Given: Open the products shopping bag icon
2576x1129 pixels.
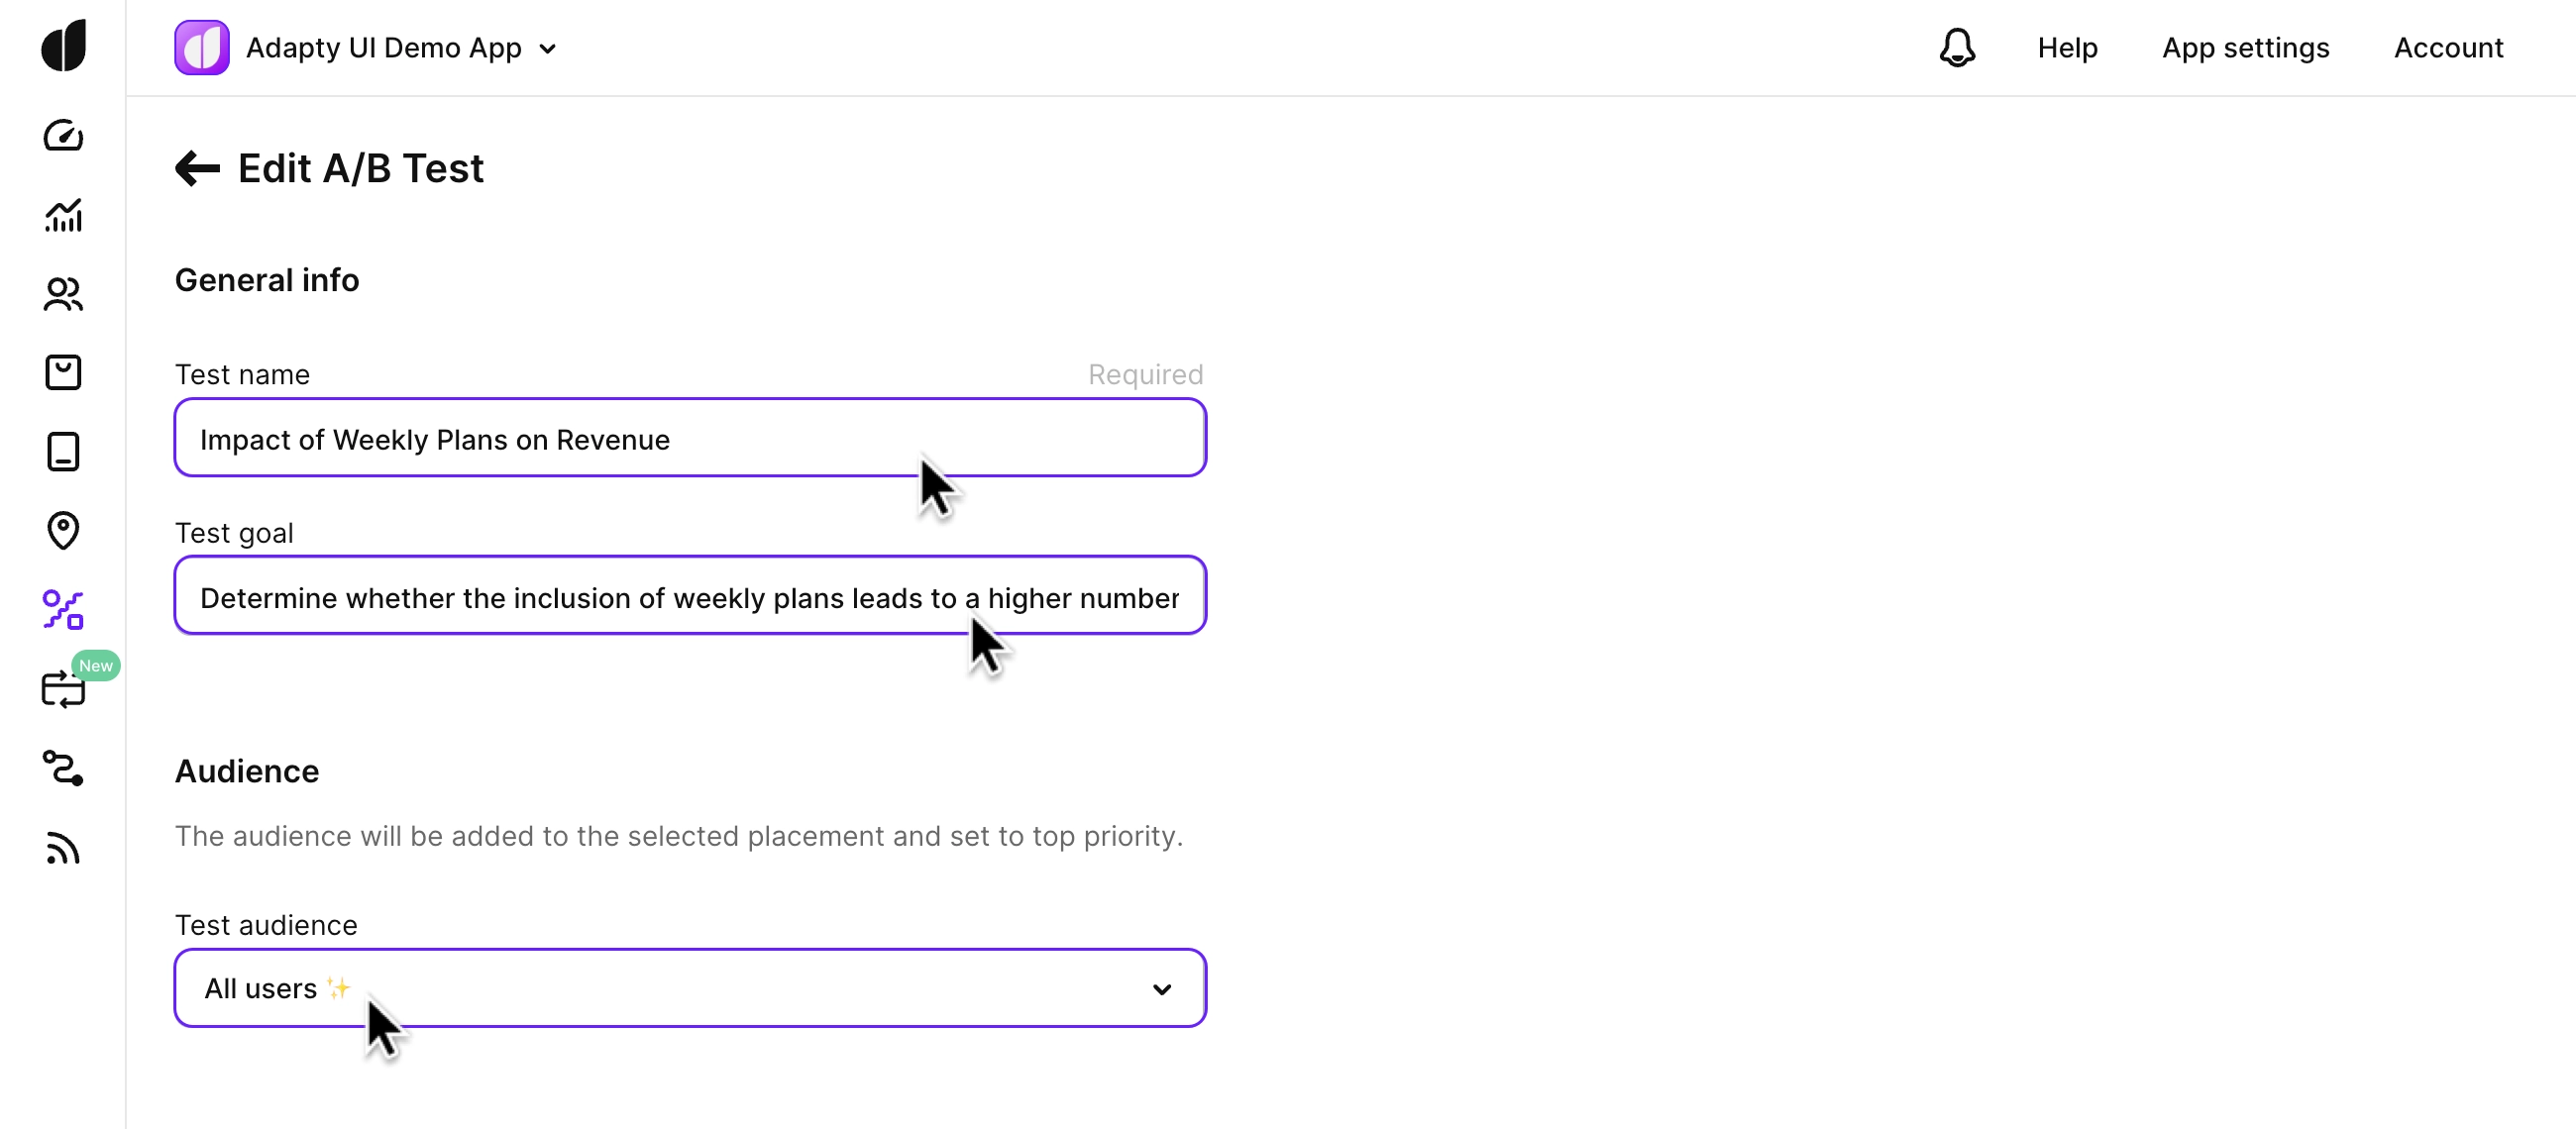Looking at the screenshot, I should pyautogui.click(x=63, y=373).
